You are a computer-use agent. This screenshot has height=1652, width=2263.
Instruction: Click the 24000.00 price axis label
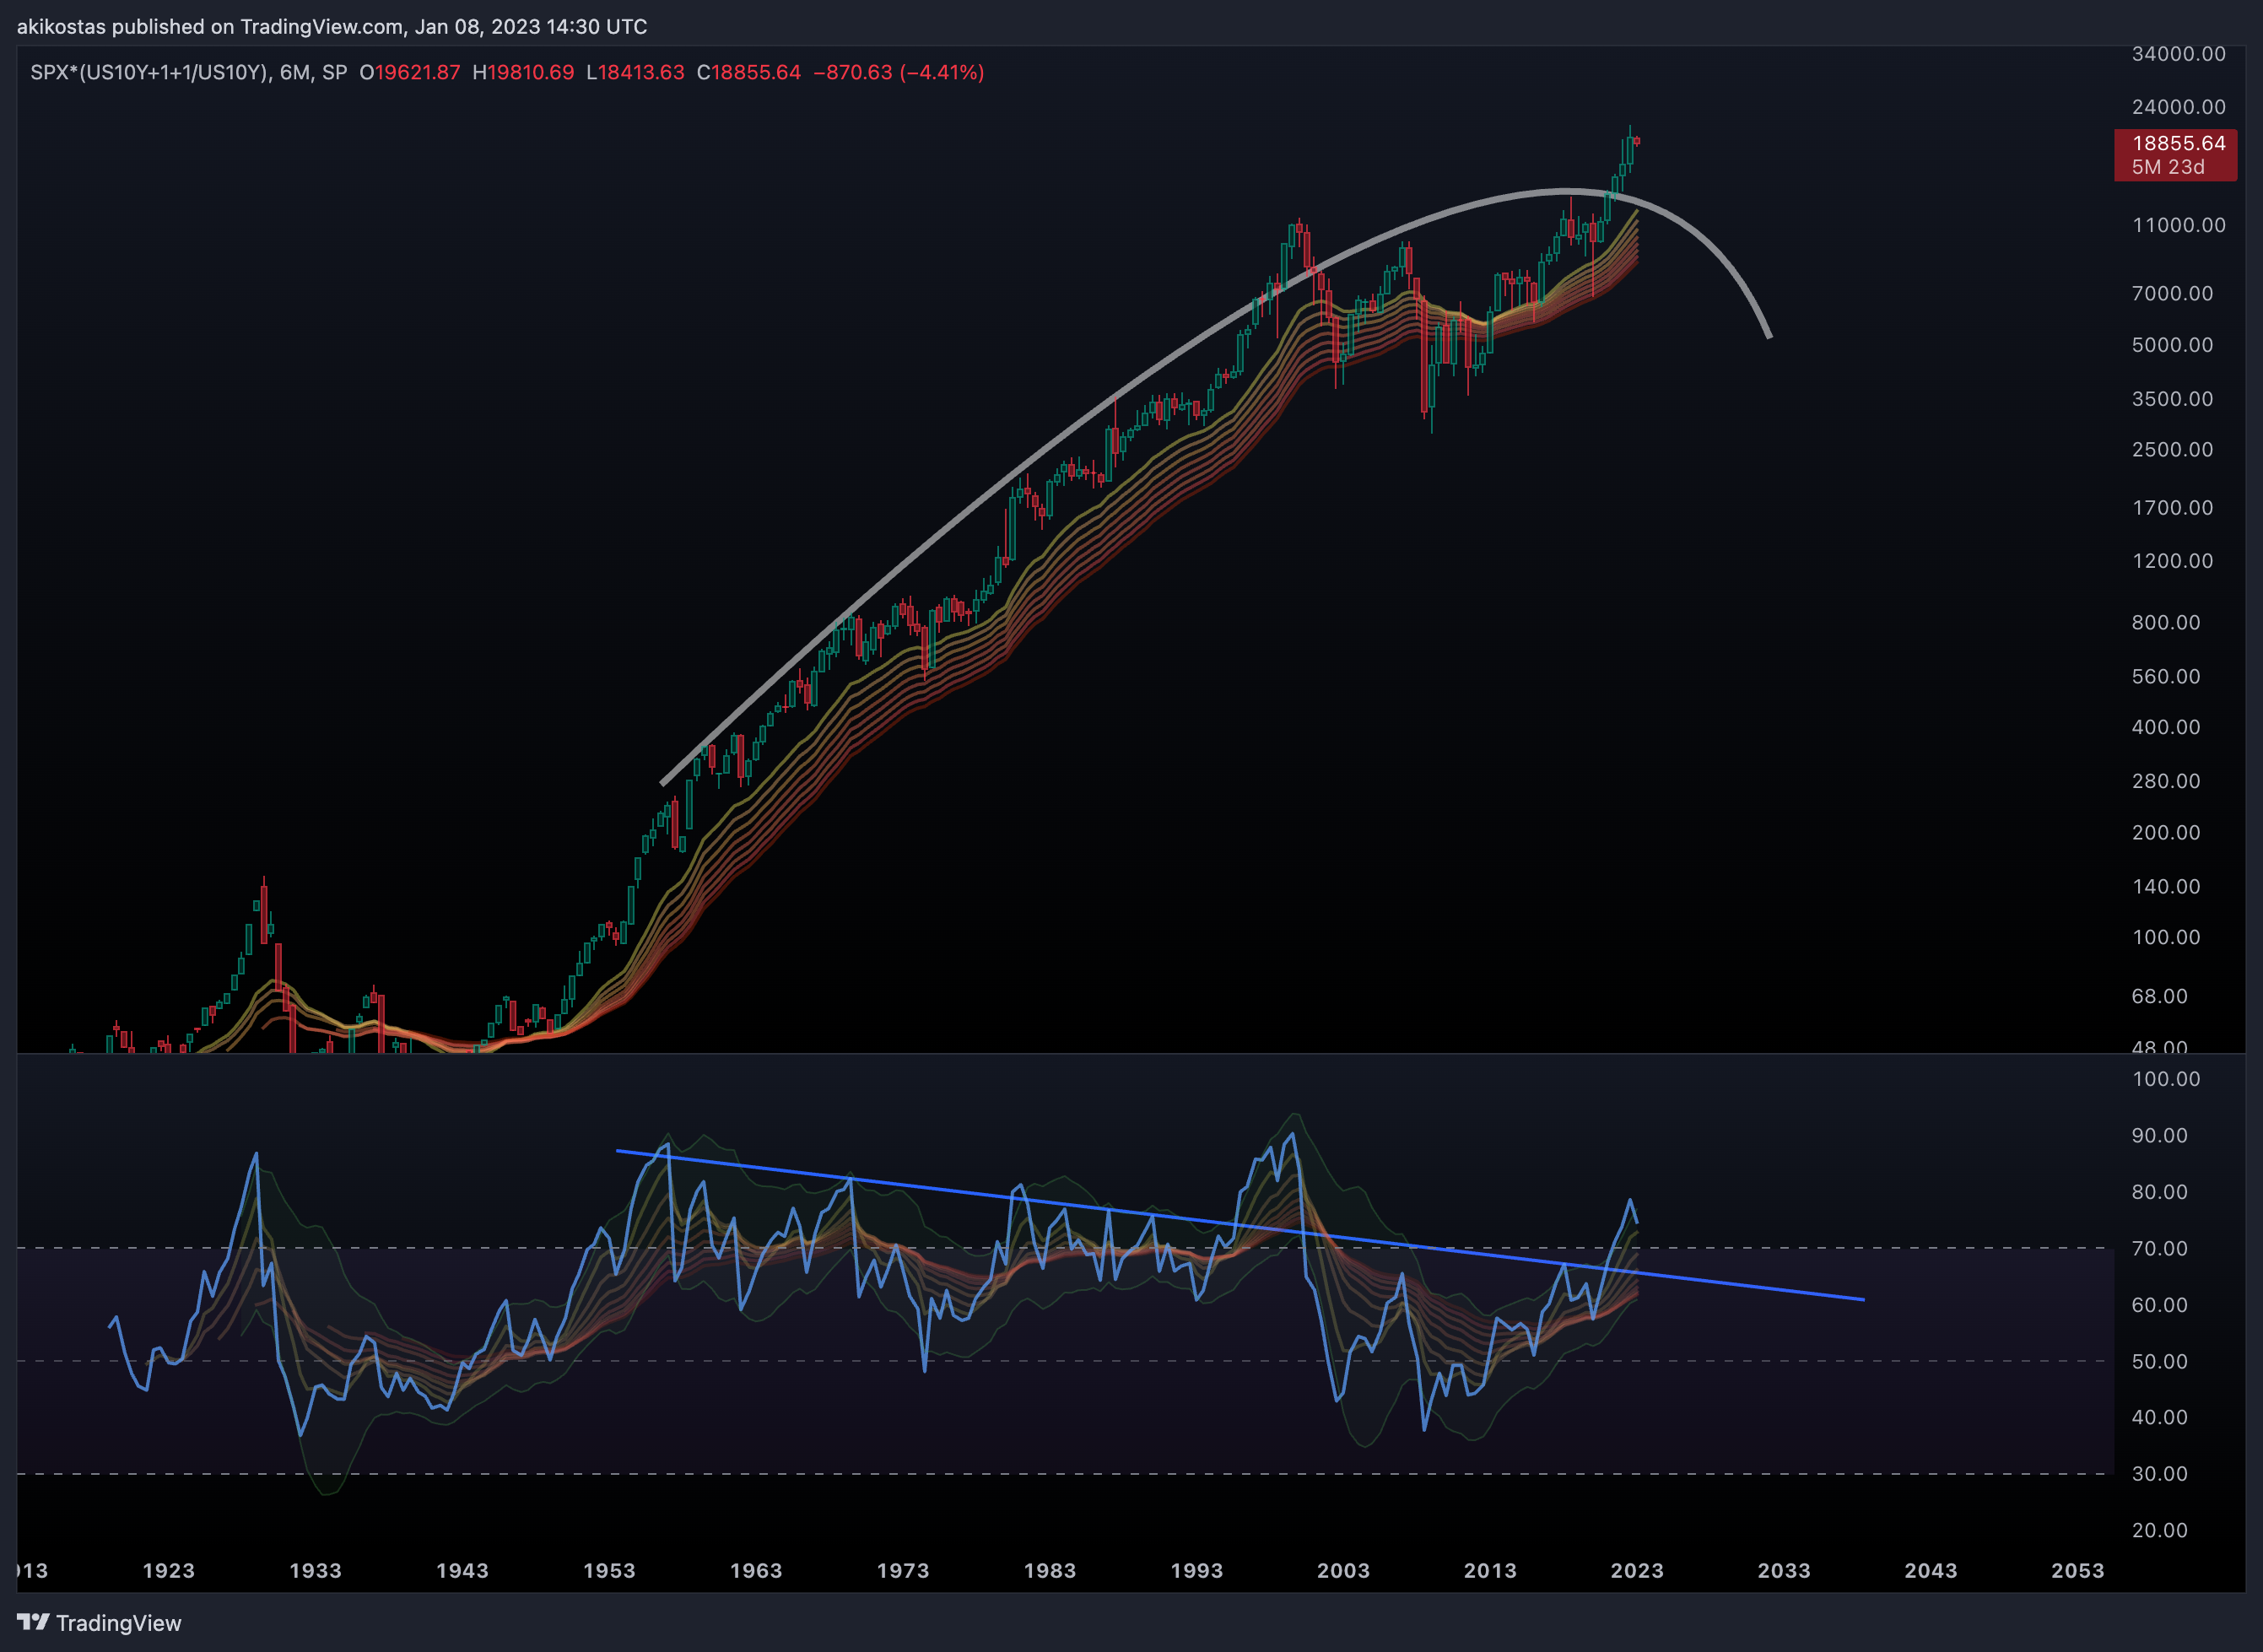(2179, 107)
